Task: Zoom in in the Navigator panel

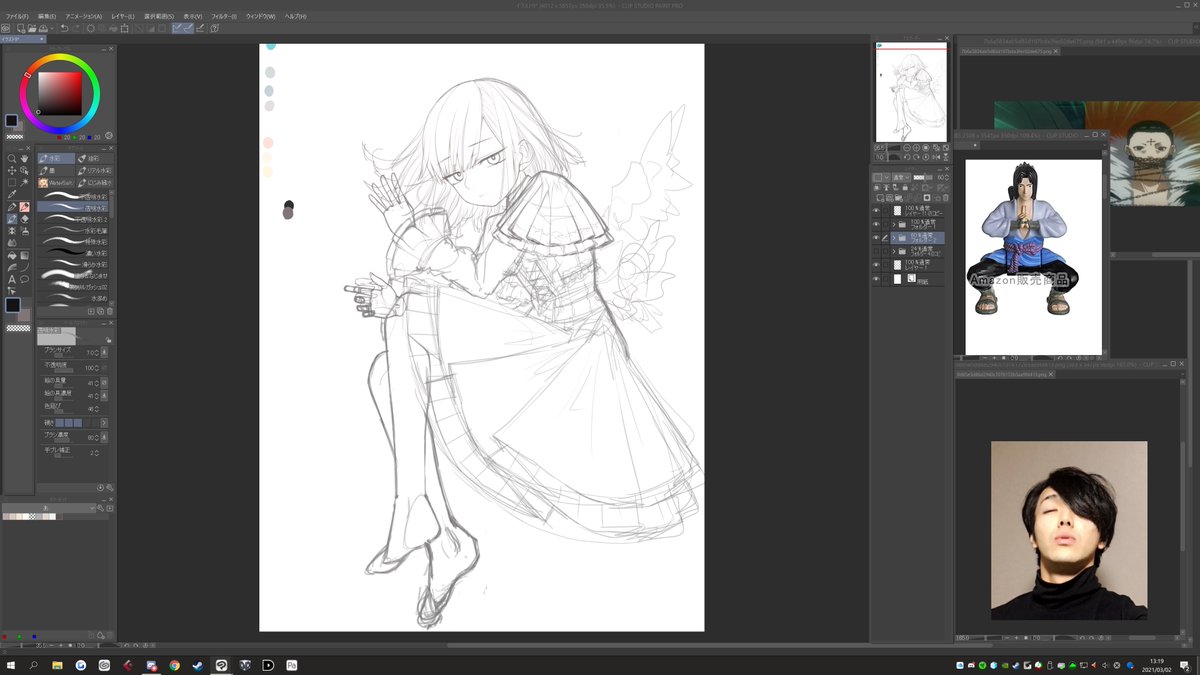Action: (x=916, y=148)
